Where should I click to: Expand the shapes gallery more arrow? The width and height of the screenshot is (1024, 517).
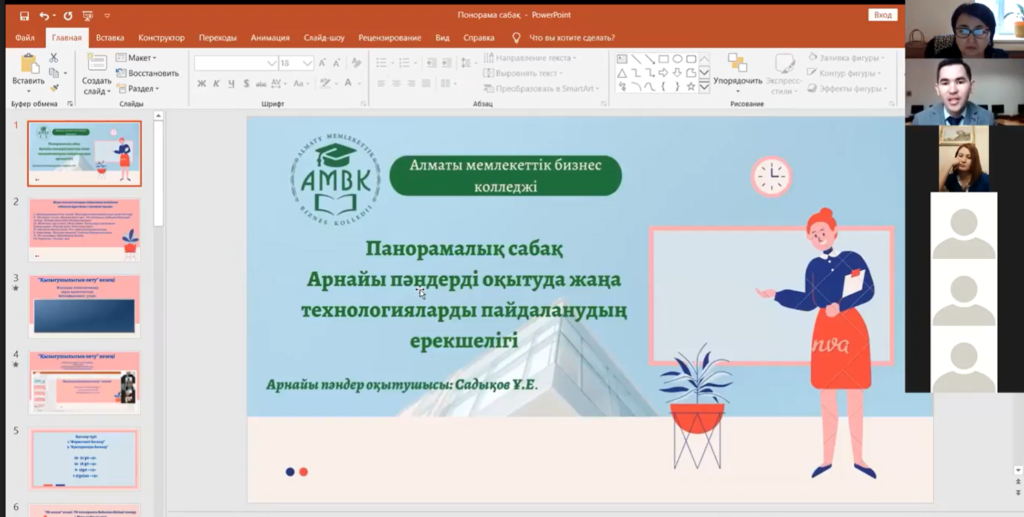pos(704,87)
